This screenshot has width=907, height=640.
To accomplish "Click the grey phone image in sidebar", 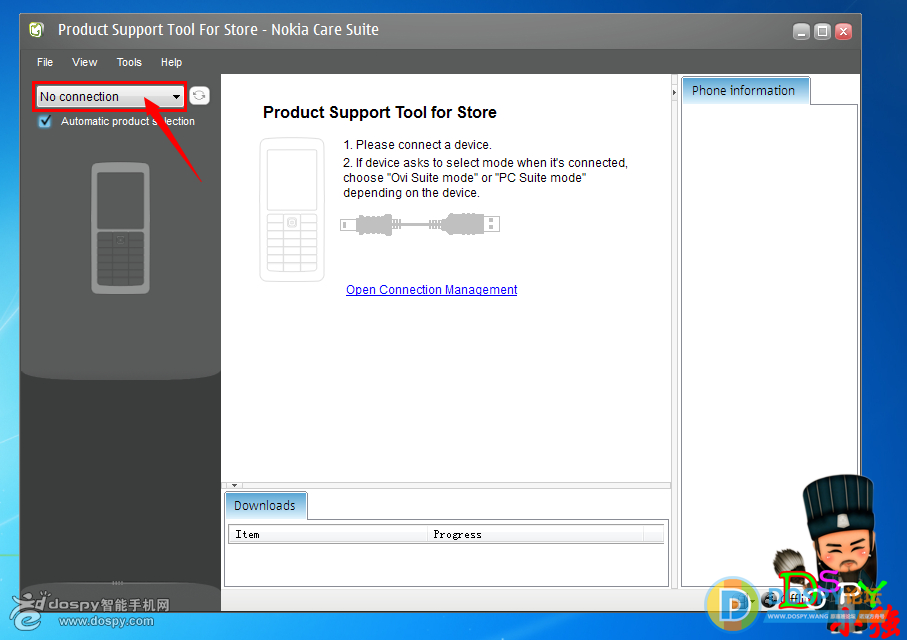I will point(120,228).
